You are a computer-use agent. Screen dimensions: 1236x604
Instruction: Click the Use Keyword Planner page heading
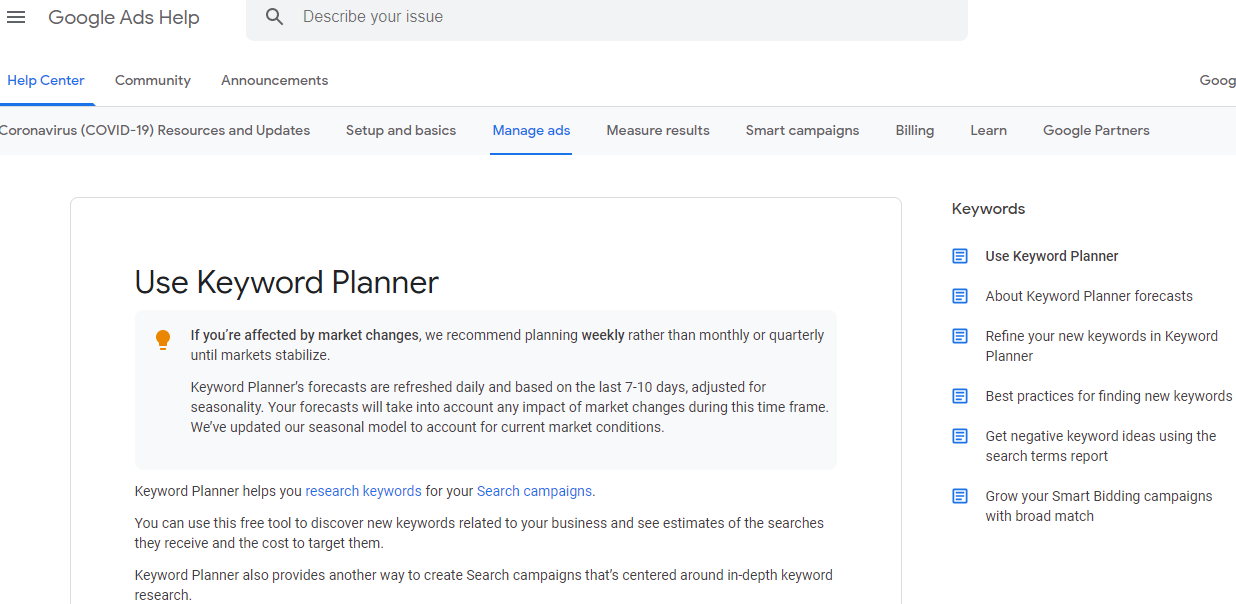pos(287,282)
